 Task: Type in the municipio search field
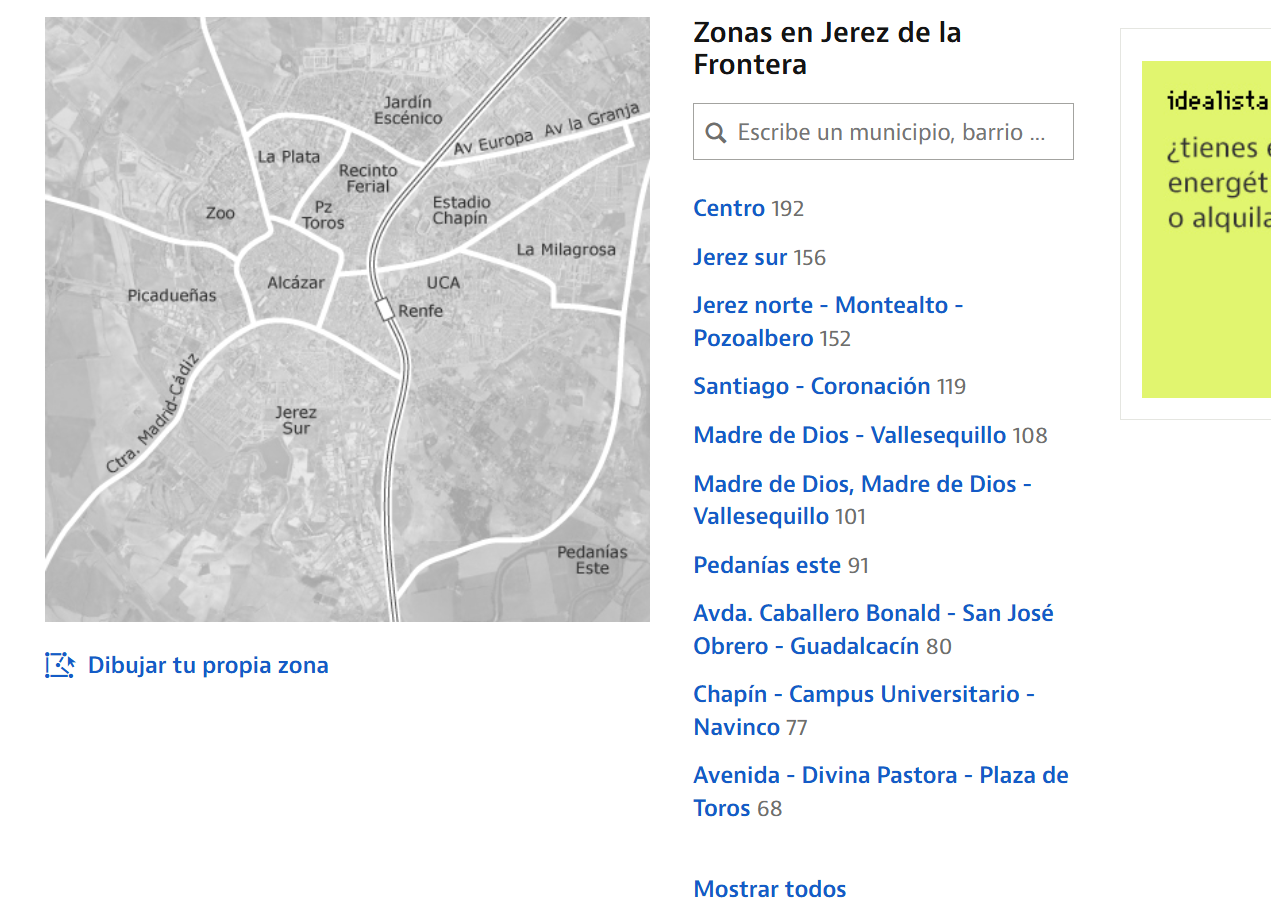click(x=890, y=132)
